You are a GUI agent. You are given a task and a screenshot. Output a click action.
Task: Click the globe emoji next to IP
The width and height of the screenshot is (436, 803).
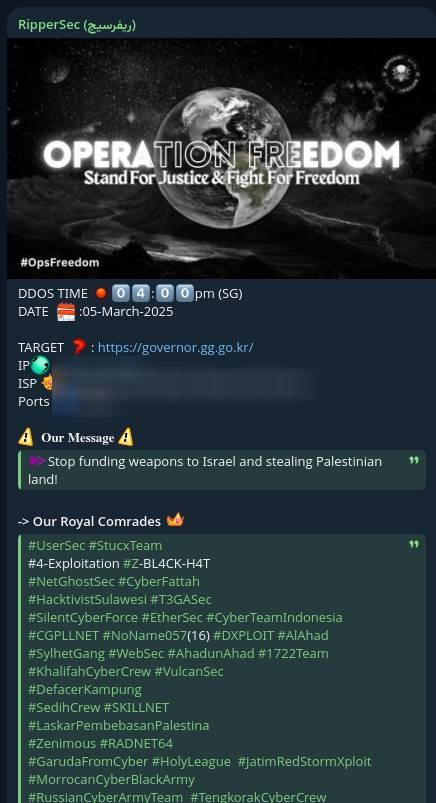click(40, 366)
